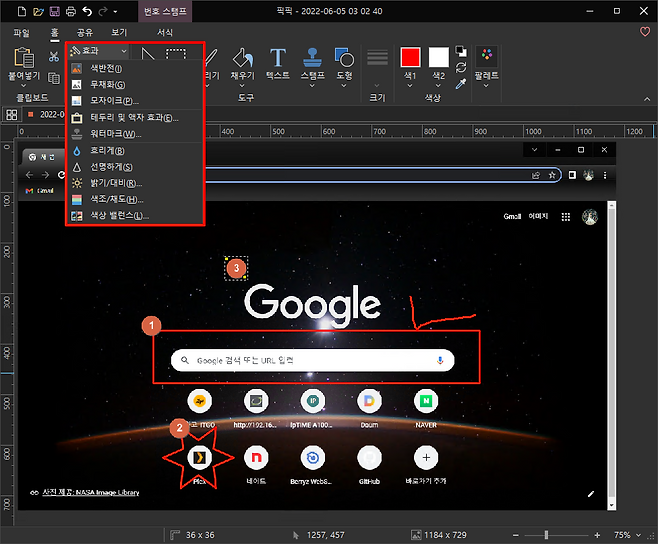Click the zoom out minus button
The width and height of the screenshot is (658, 544).
(x=516, y=535)
